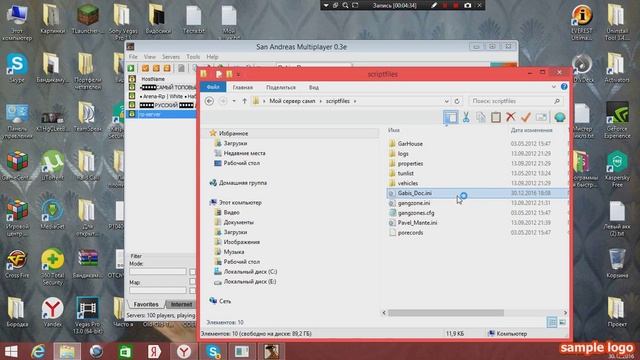
Task: Click the first orange icon in SA-MP toolbar
Action: pos(145,68)
